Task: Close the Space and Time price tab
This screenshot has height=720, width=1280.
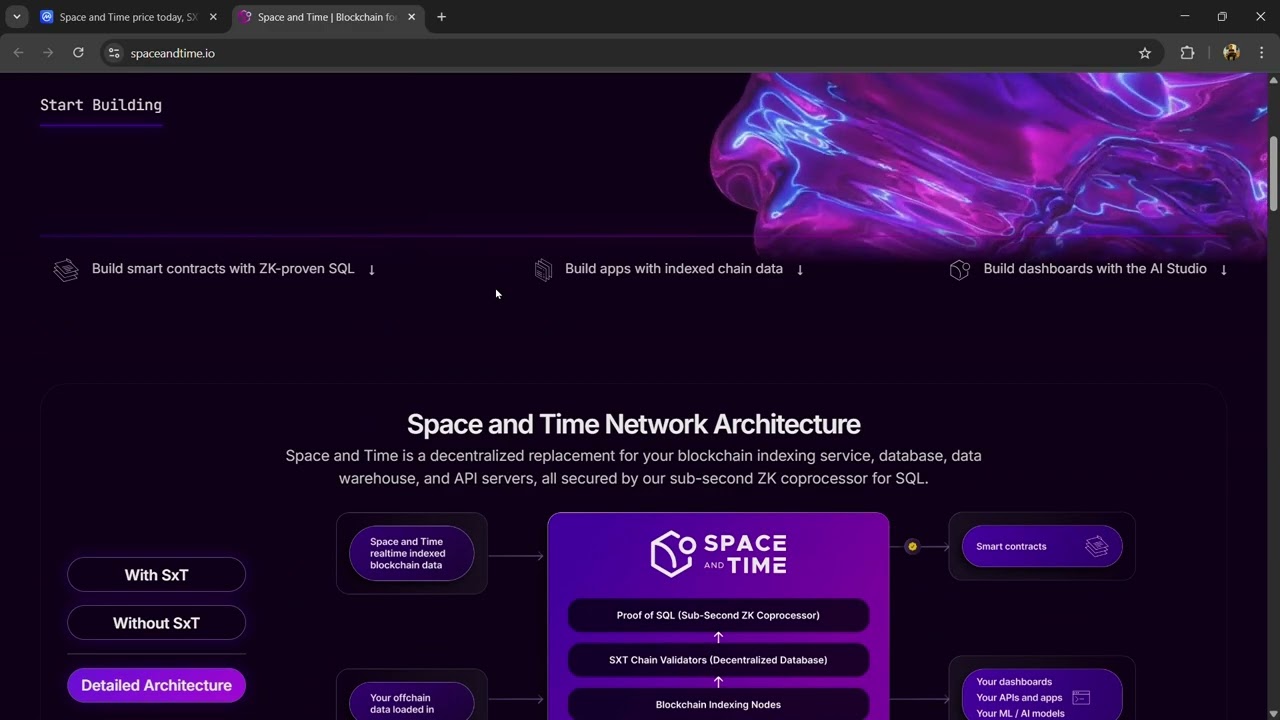Action: (x=213, y=17)
